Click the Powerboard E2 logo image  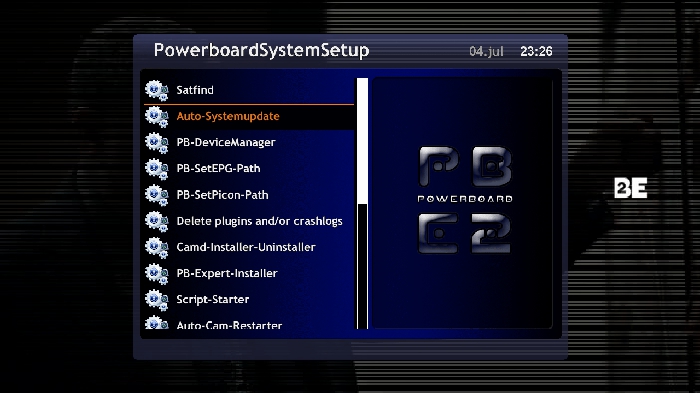(464, 200)
